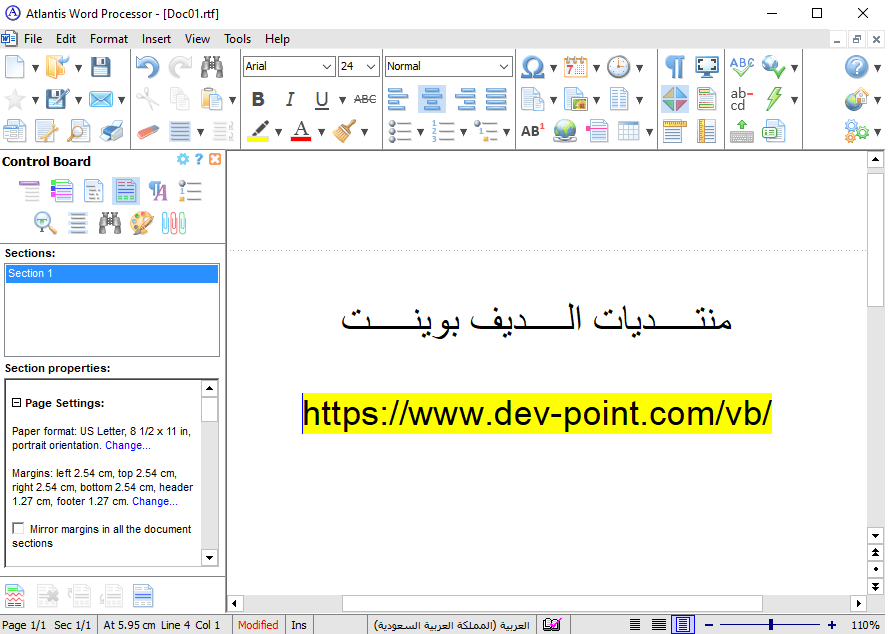
Task: Toggle fullscreen mode with the monitor icon
Action: tap(707, 67)
